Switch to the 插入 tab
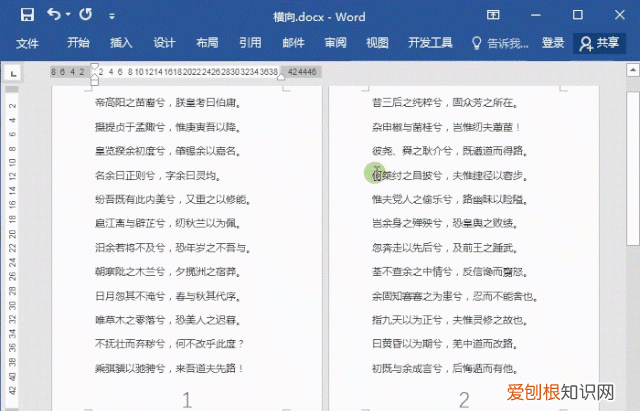Screen dimensions: 640x411 click(x=121, y=43)
